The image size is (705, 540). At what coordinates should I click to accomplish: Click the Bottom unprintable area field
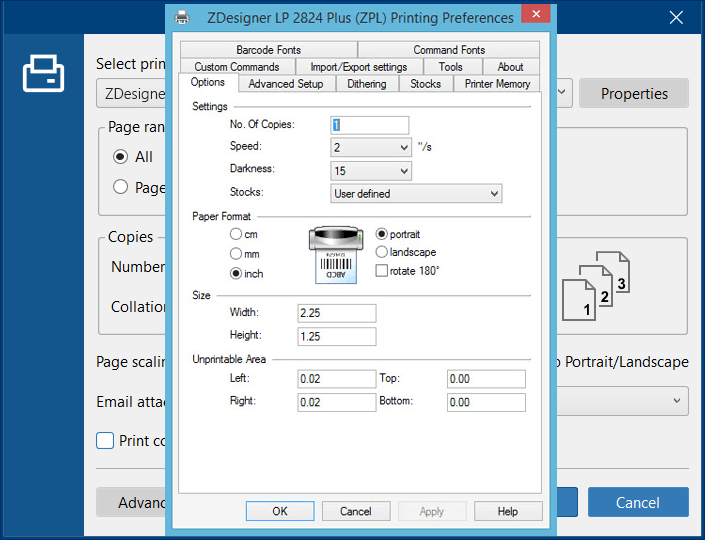tap(486, 402)
